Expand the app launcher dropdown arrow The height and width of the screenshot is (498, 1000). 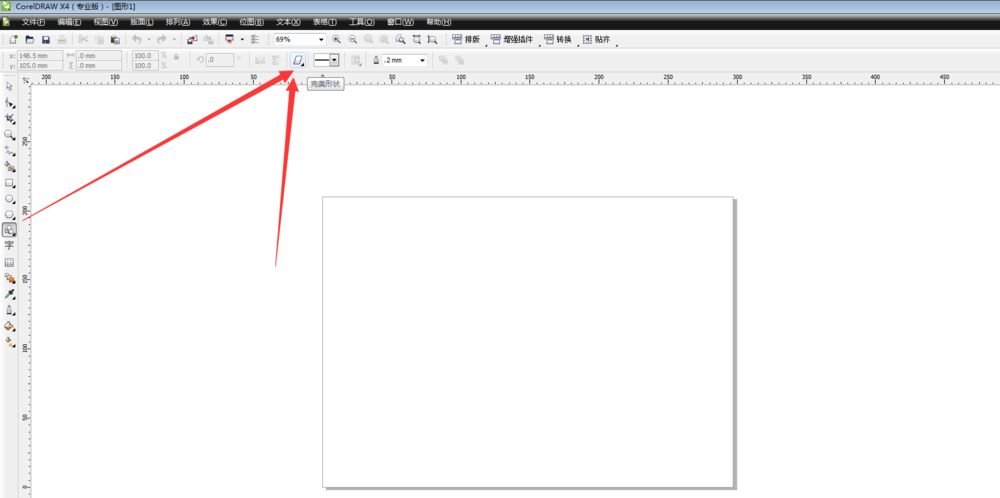coord(242,40)
